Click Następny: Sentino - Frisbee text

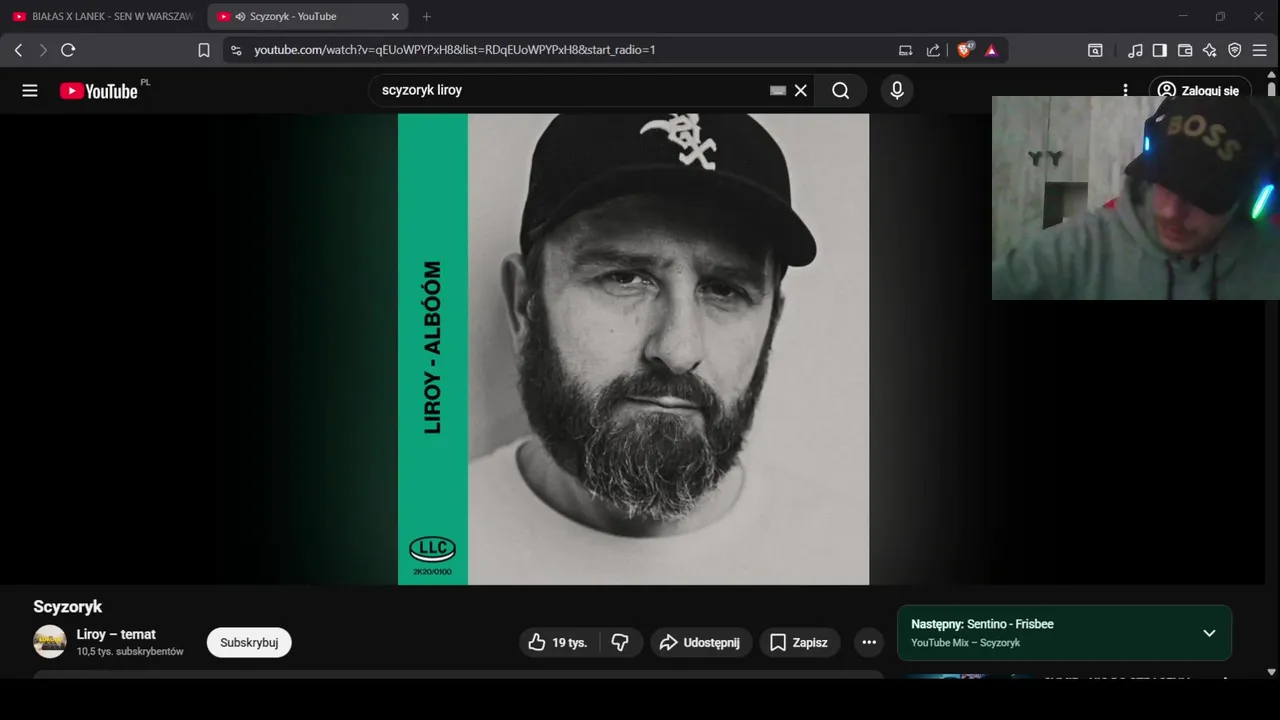click(x=982, y=624)
